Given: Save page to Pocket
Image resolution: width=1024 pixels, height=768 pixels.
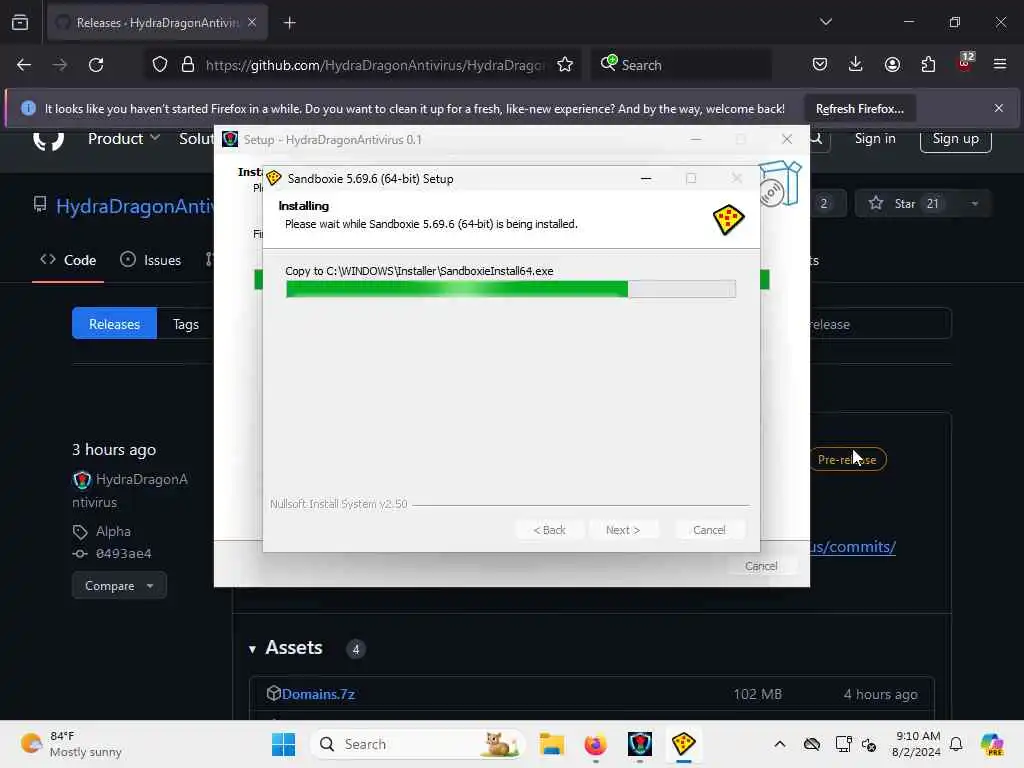Looking at the screenshot, I should tap(820, 65).
